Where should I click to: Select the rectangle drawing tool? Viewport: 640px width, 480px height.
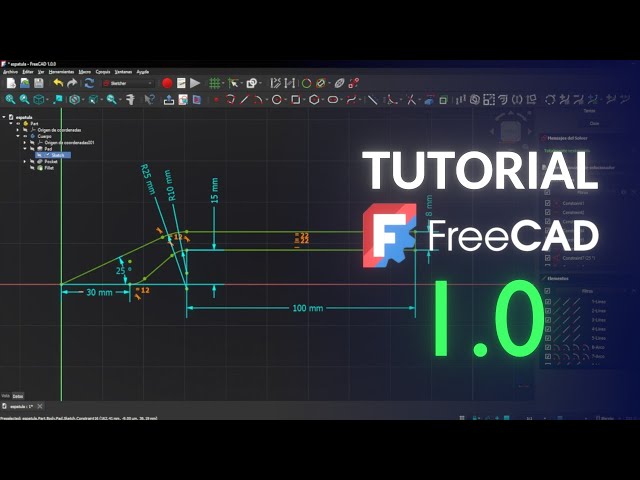(x=296, y=99)
